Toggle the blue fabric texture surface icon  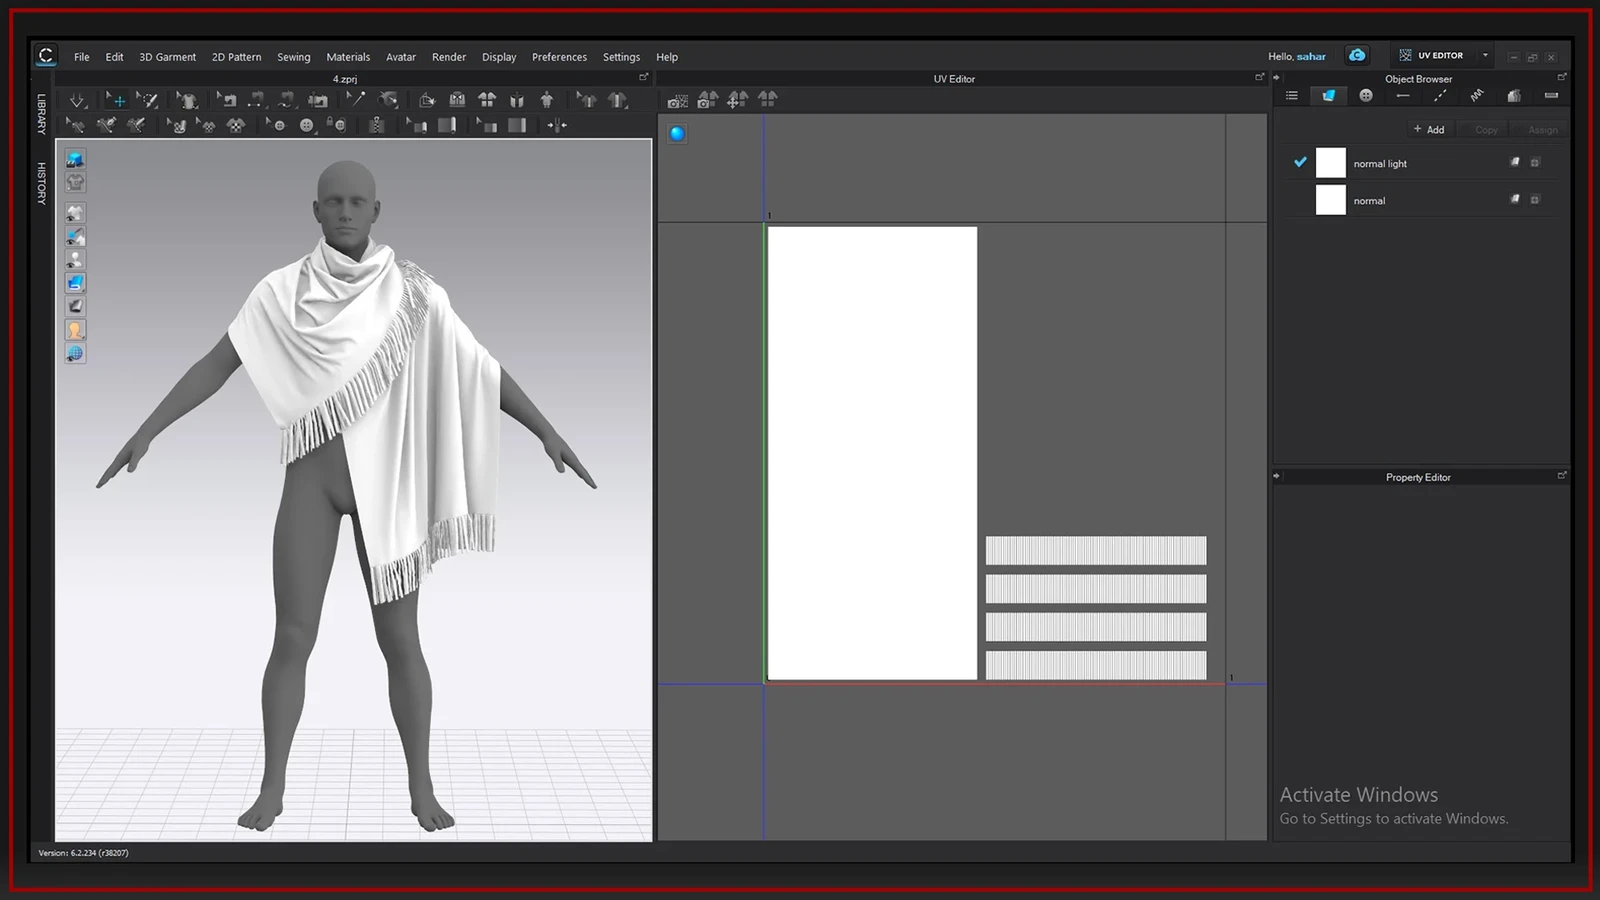(75, 283)
